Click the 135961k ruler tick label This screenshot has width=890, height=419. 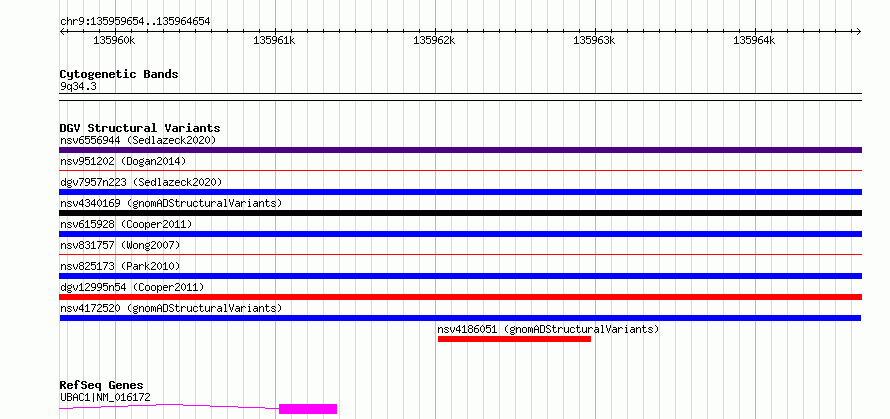point(275,40)
